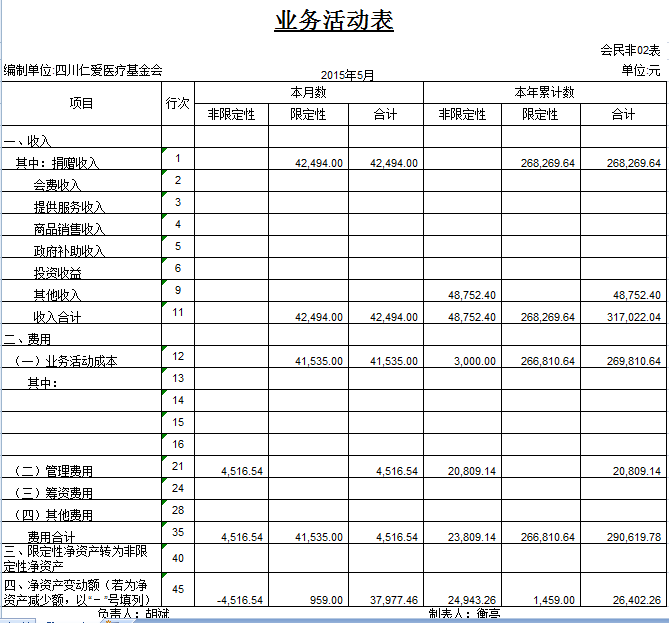Click the 收入合计 row label
The width and height of the screenshot is (669, 623).
click(x=57, y=317)
